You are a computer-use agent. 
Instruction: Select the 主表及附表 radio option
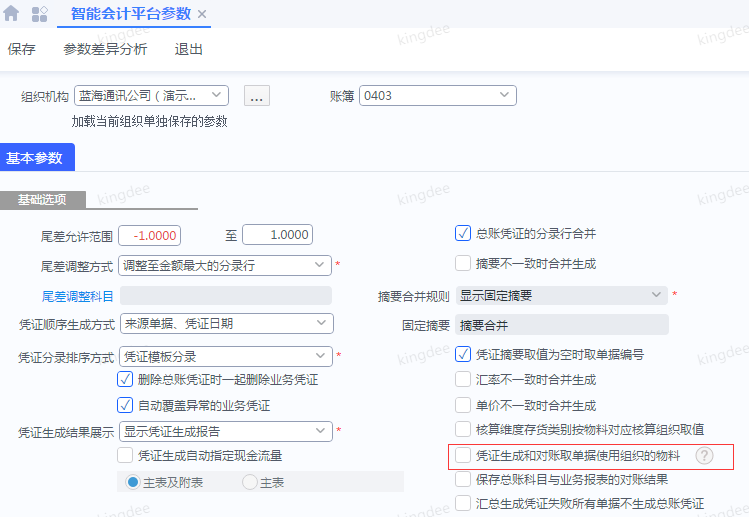click(x=133, y=482)
